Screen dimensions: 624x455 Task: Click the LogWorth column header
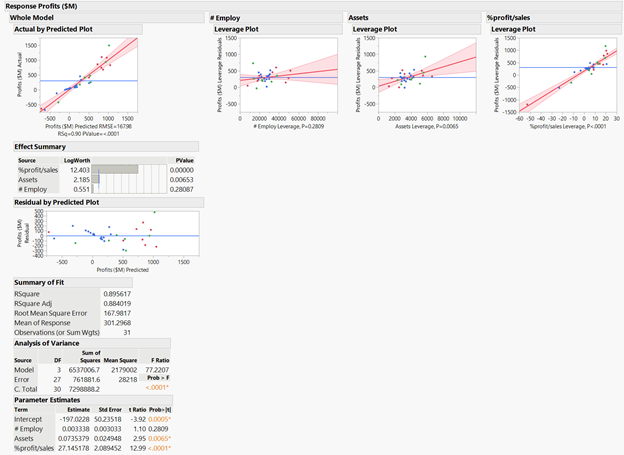[x=77, y=160]
